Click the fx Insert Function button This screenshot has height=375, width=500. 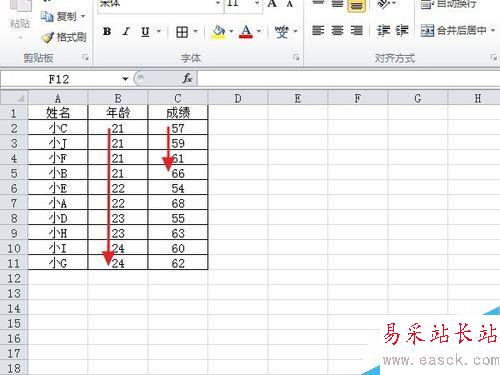click(187, 79)
